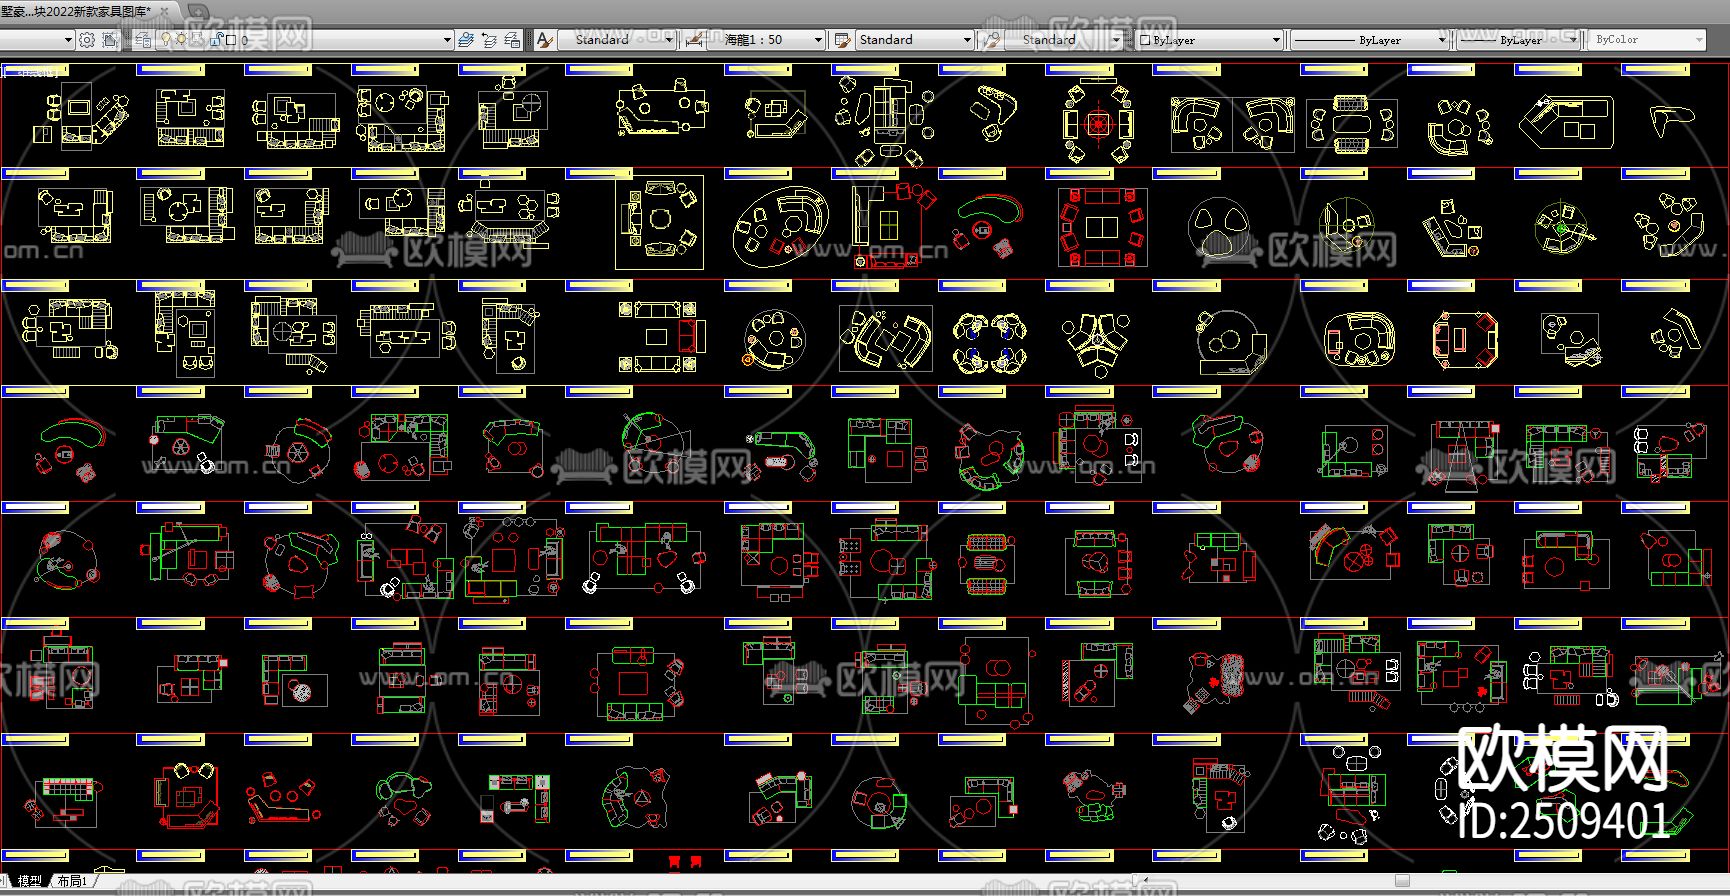Click the workspace icon beside the settings gear
Image resolution: width=1730 pixels, height=896 pixels.
tap(110, 40)
